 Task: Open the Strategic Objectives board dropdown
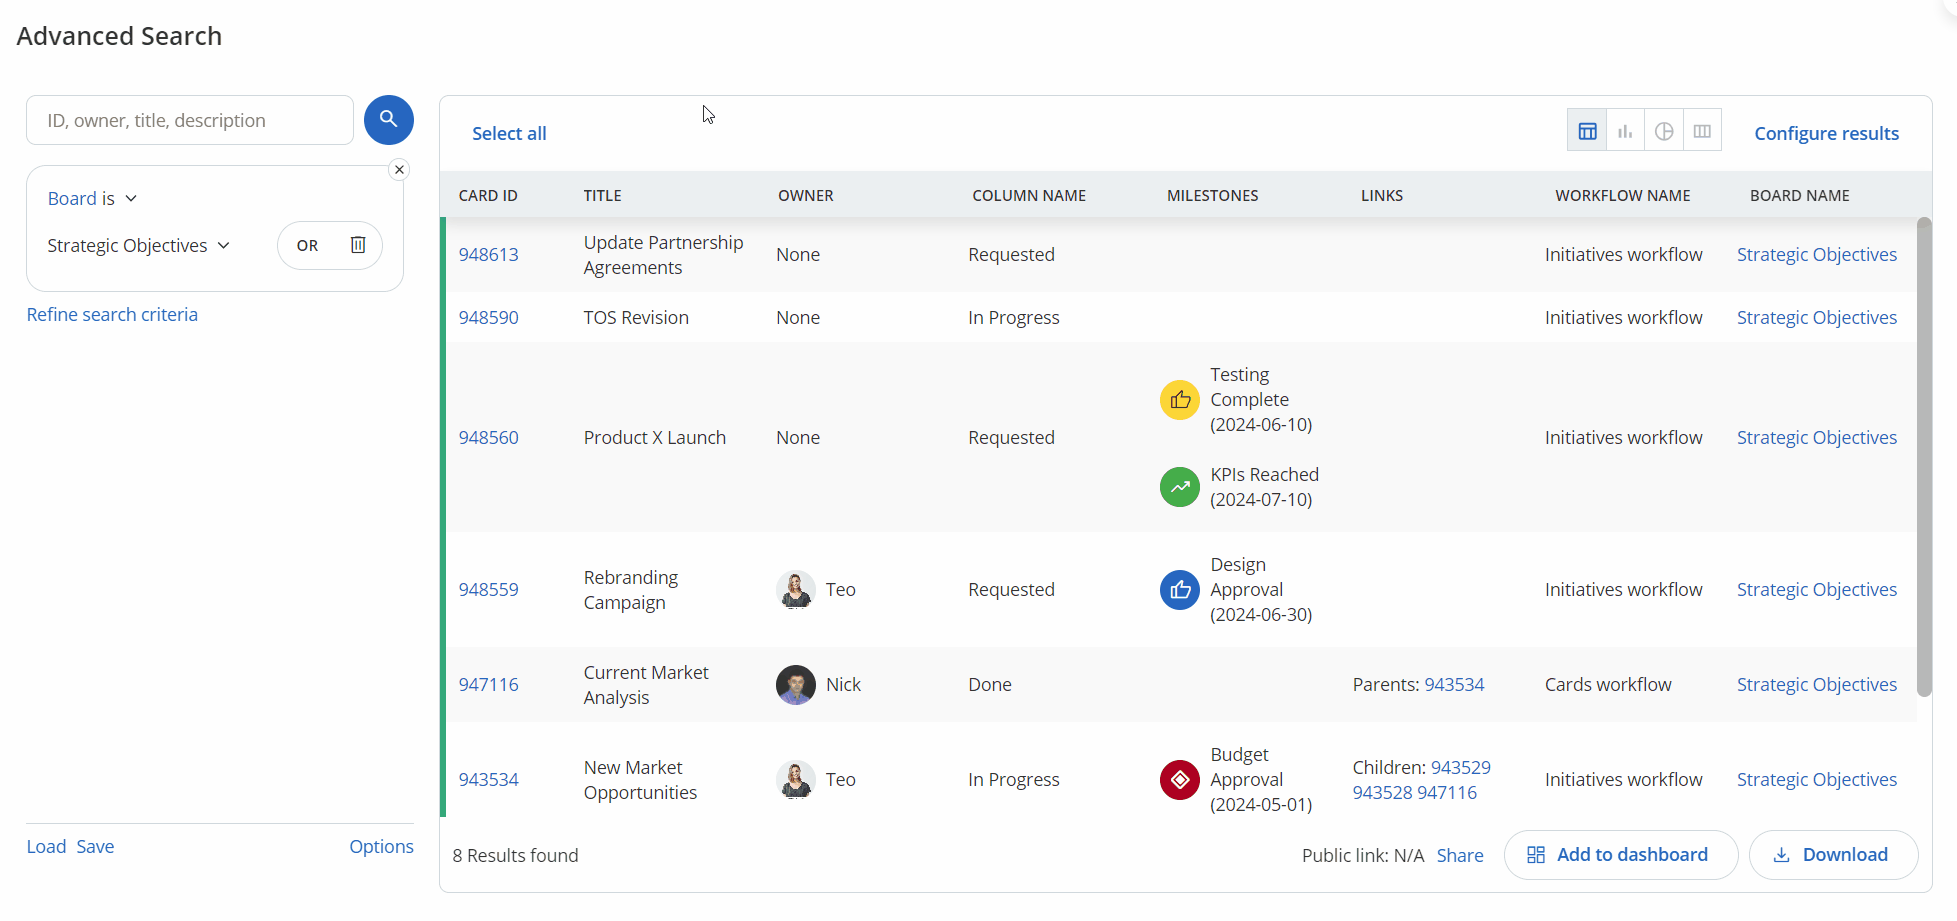click(x=139, y=245)
